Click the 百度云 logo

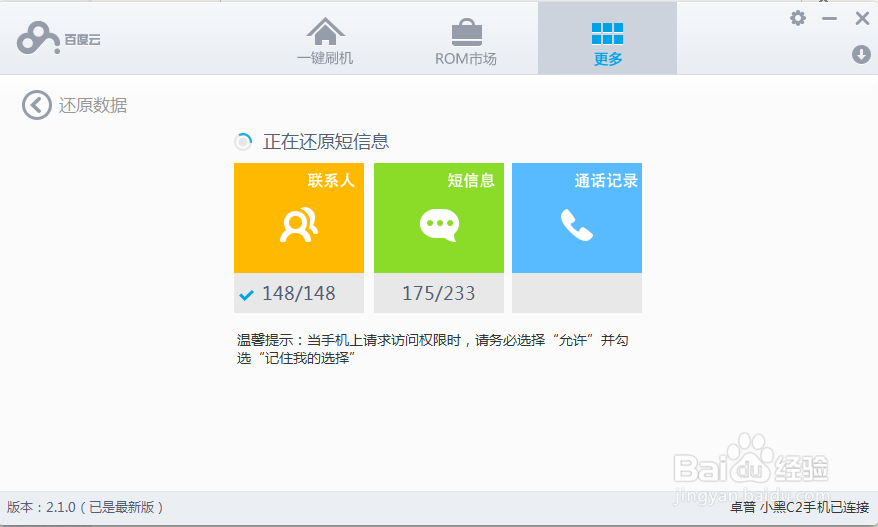pyautogui.click(x=58, y=38)
